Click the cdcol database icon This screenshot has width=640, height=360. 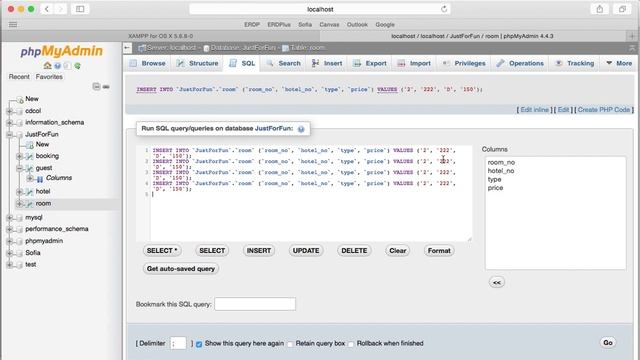(19, 111)
